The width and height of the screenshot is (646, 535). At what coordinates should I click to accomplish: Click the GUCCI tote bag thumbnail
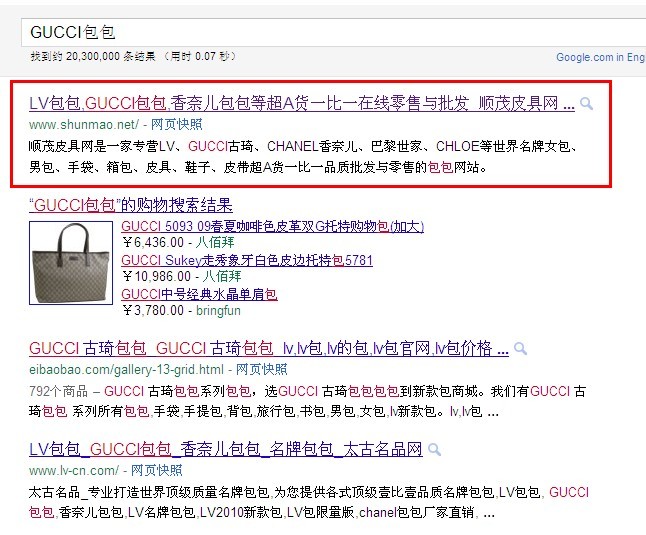pos(71,263)
